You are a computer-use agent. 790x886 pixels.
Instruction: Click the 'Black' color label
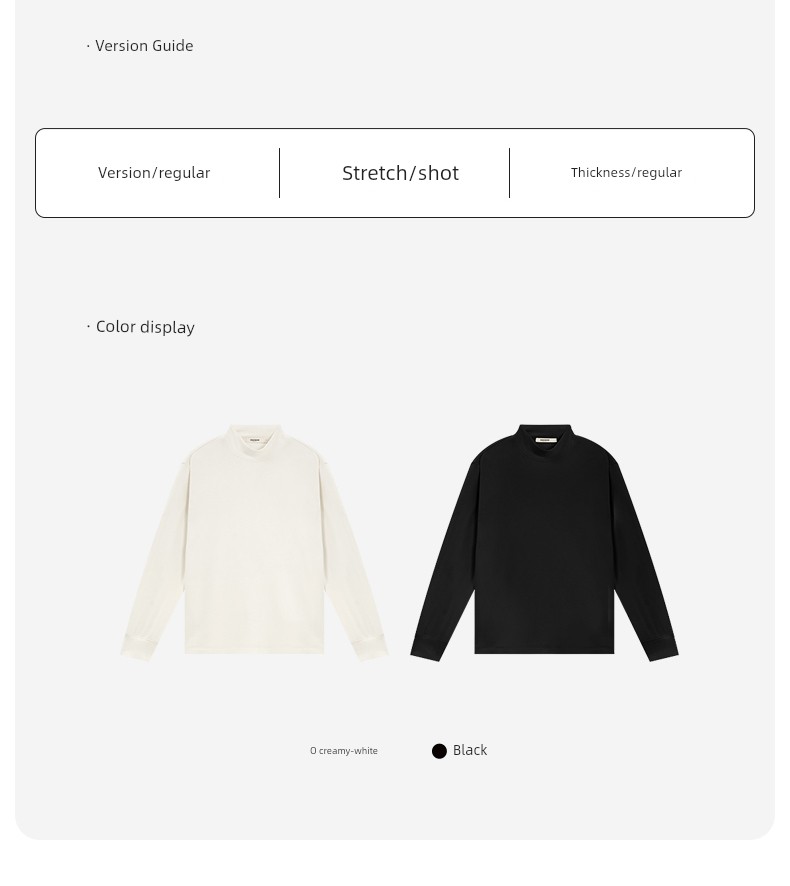pyautogui.click(x=470, y=750)
